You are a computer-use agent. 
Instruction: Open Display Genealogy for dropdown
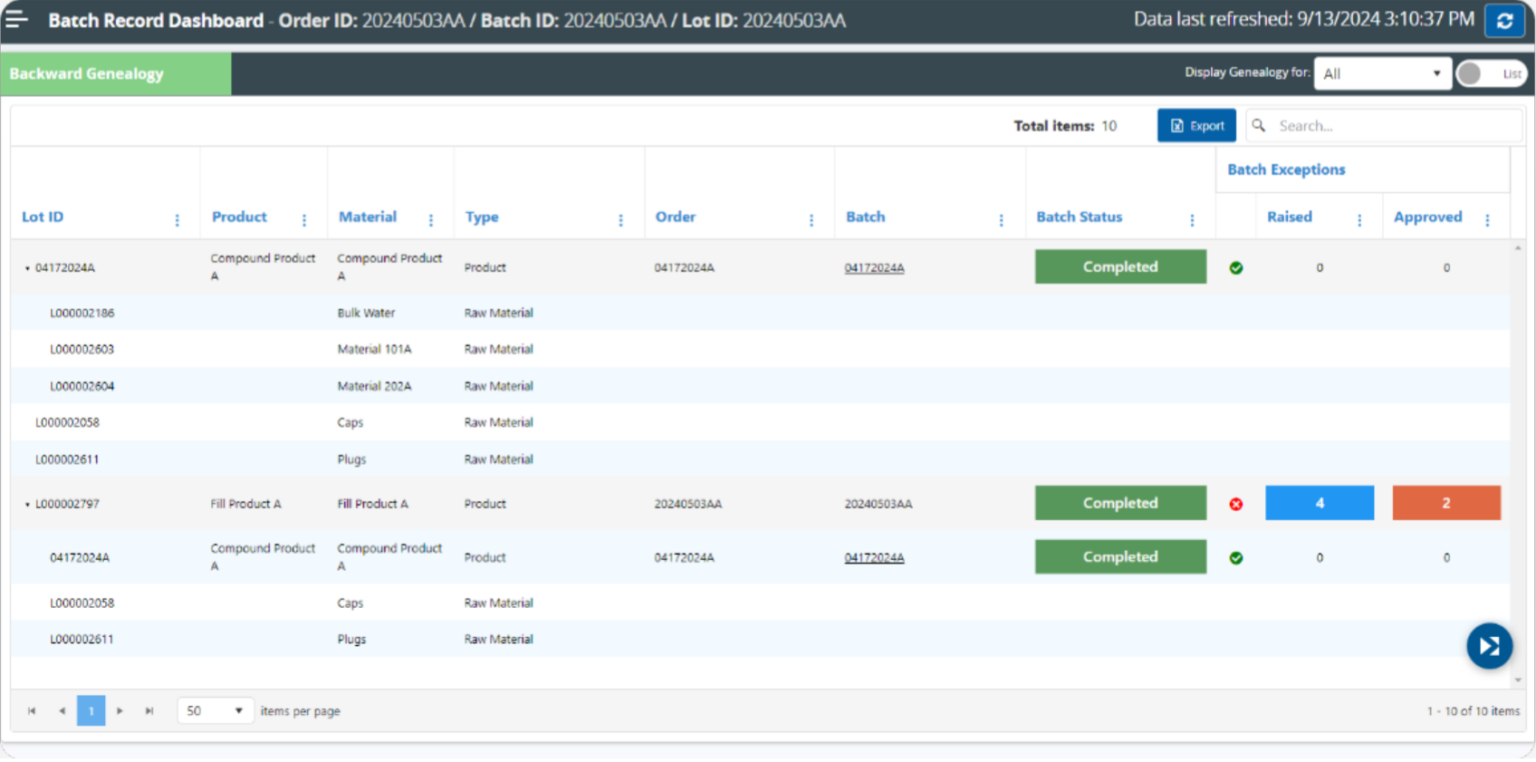[1382, 74]
